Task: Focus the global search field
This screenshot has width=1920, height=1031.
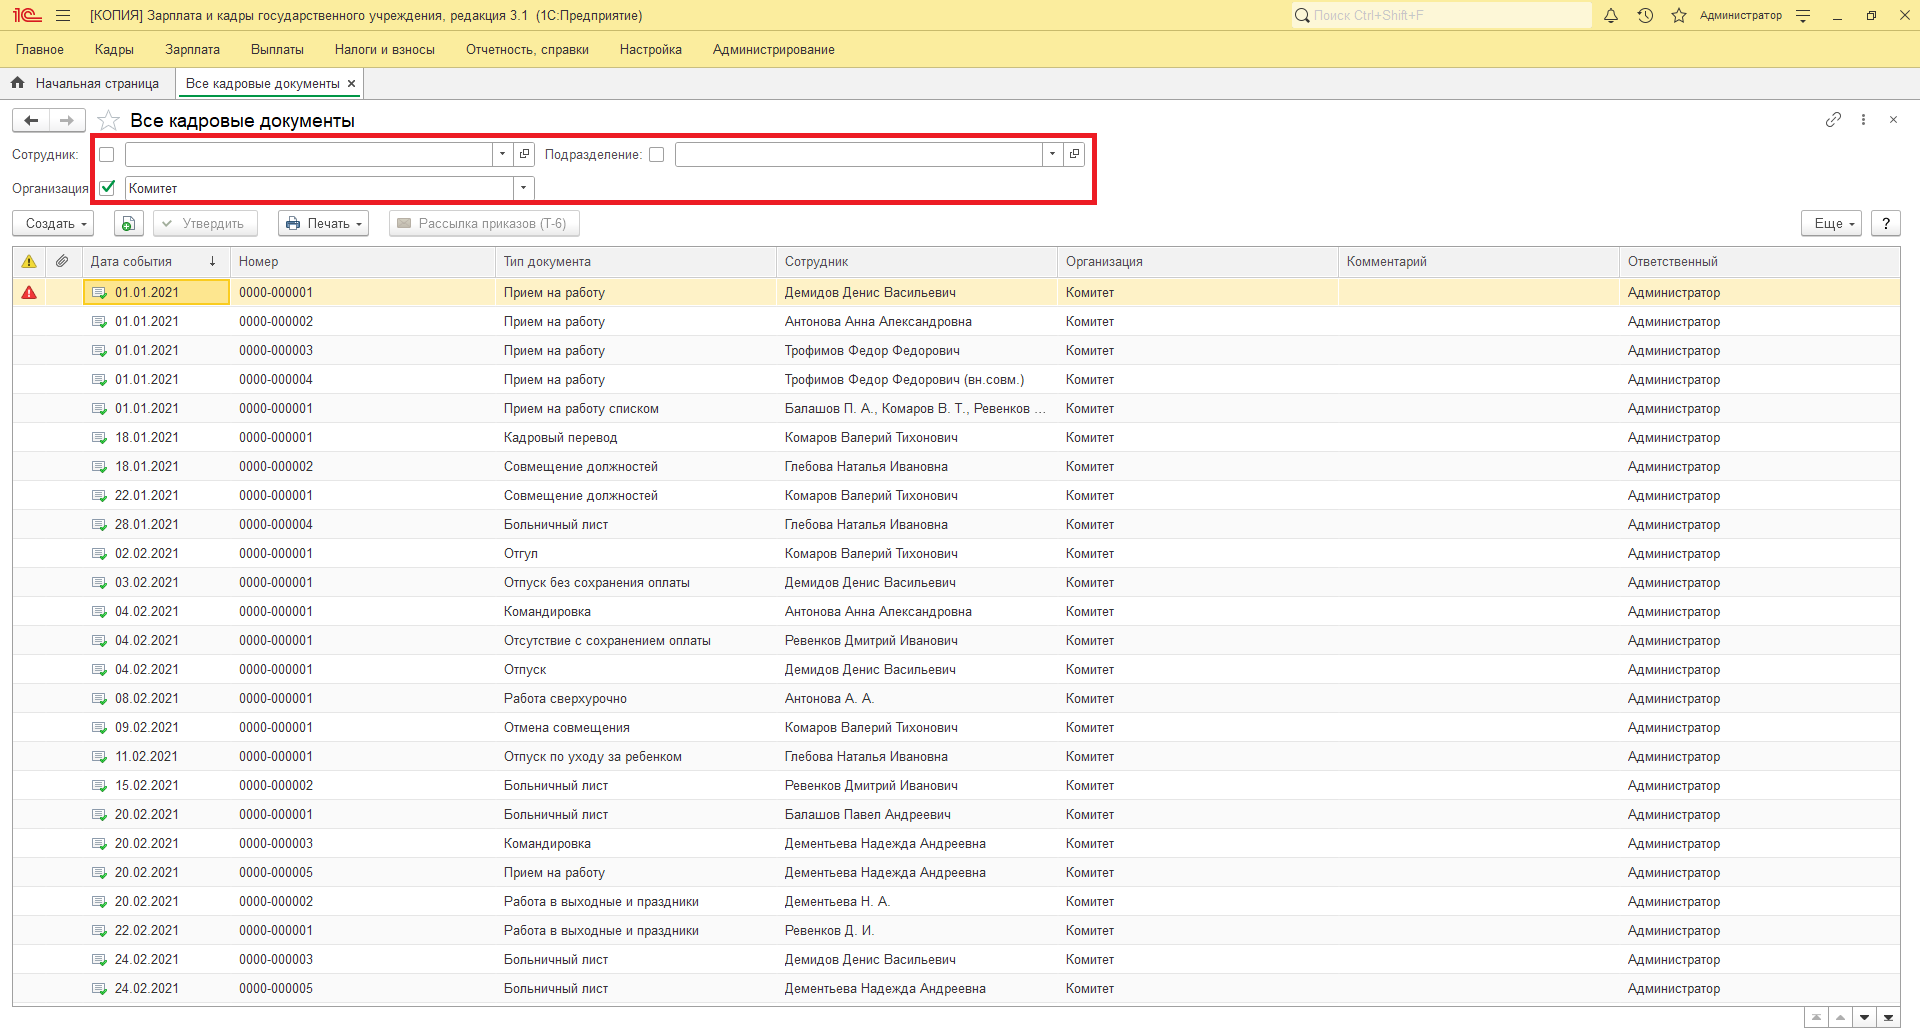Action: [x=1441, y=15]
